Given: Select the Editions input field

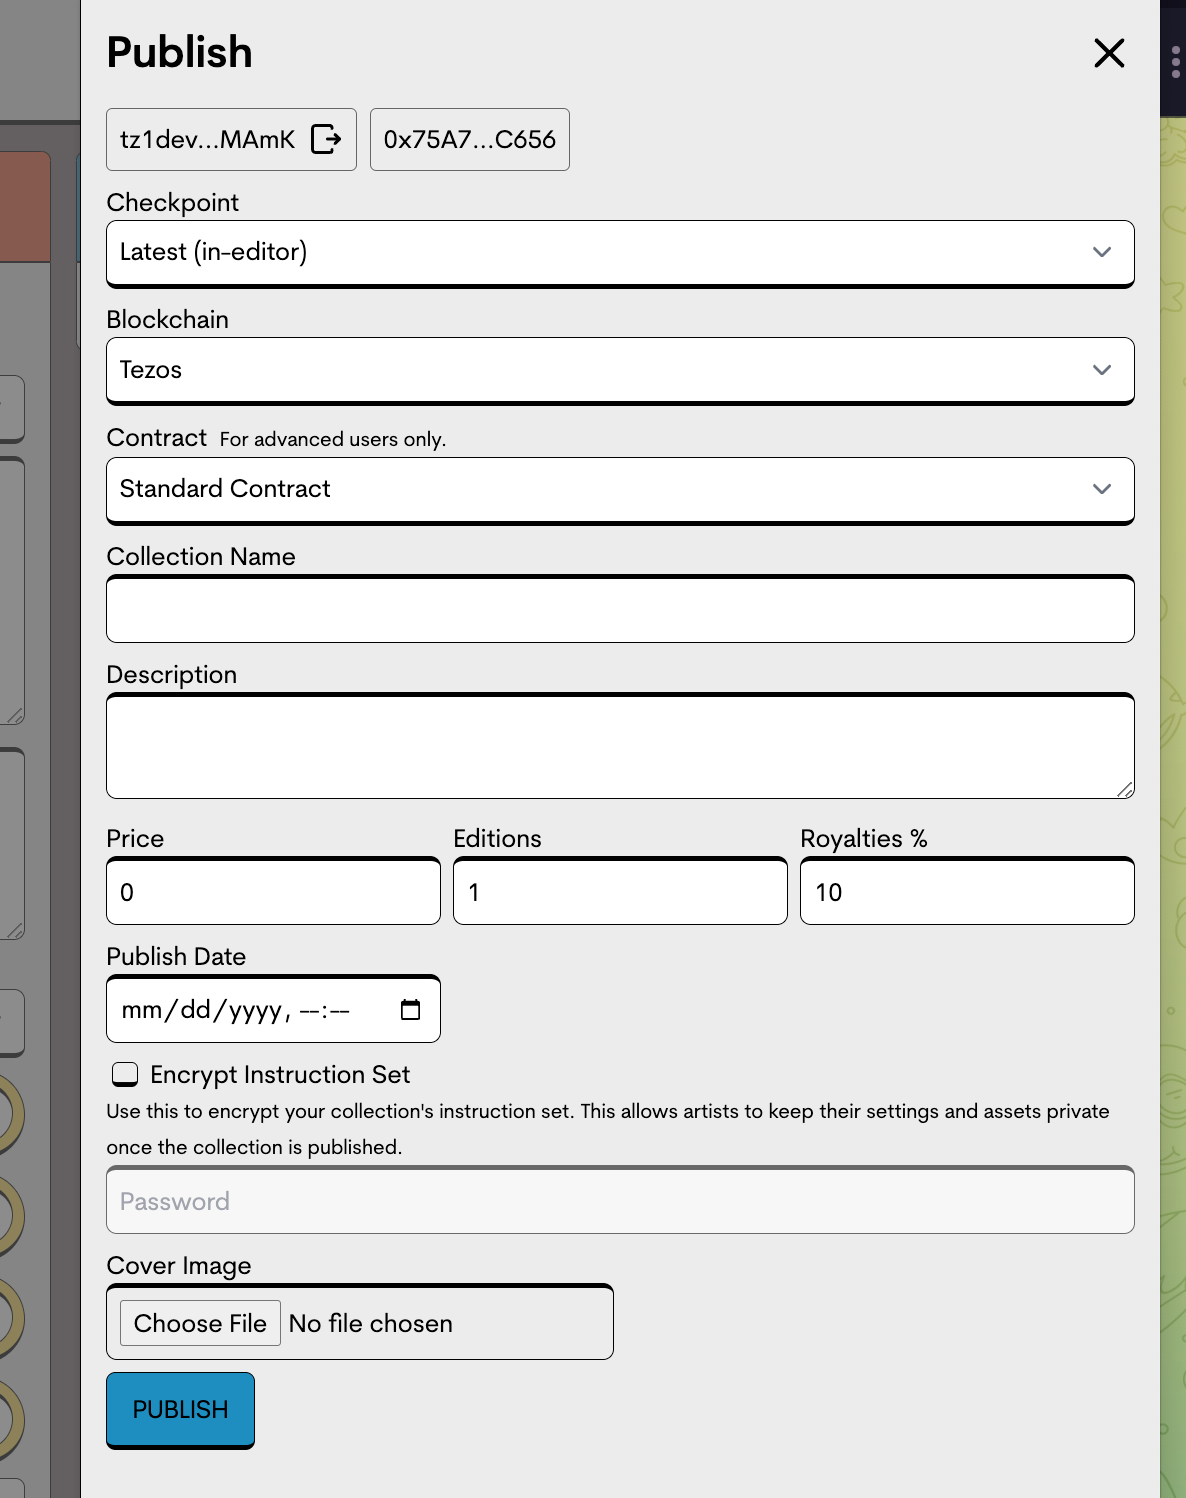Looking at the screenshot, I should point(620,891).
